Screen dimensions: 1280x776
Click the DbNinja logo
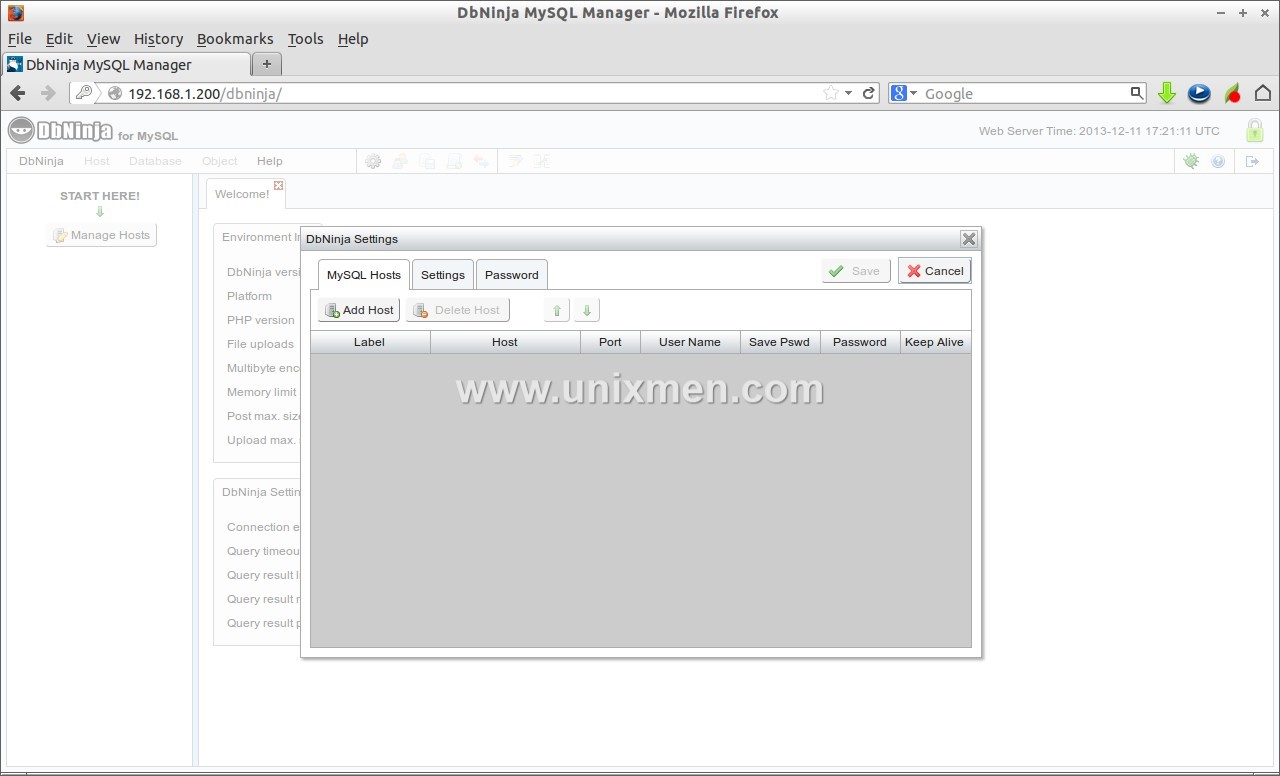60,130
